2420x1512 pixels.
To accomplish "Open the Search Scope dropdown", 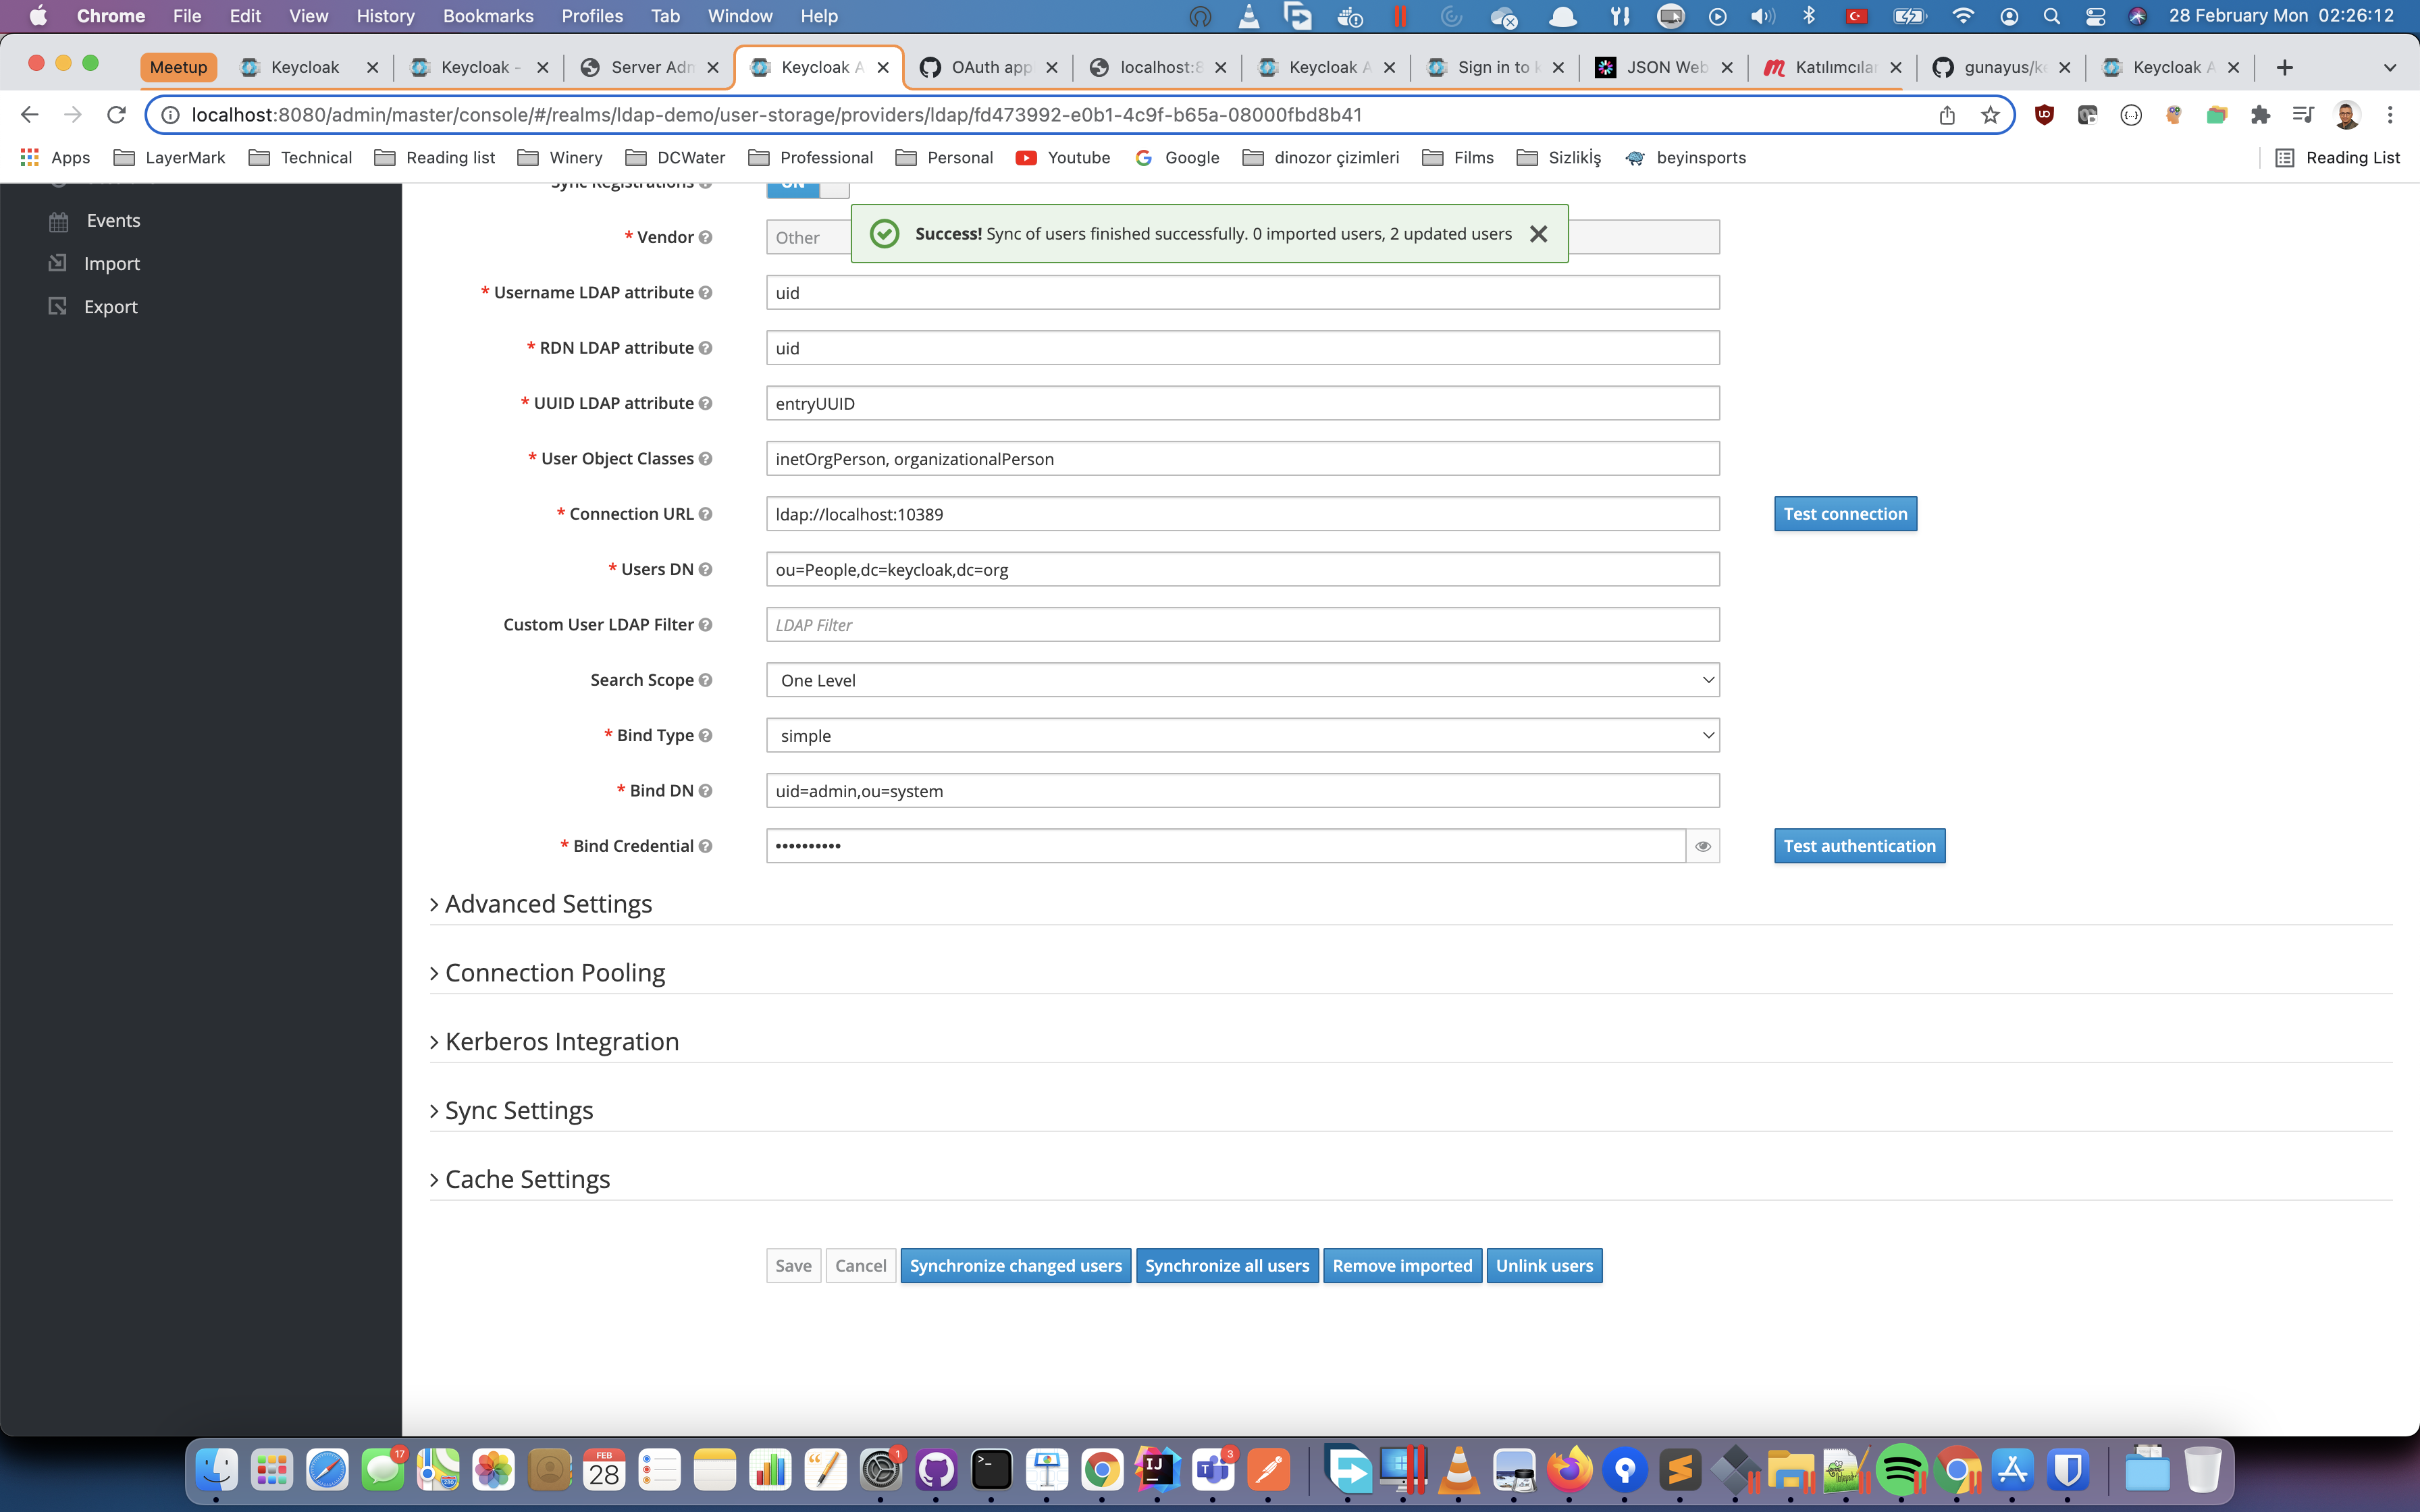I will point(1242,680).
